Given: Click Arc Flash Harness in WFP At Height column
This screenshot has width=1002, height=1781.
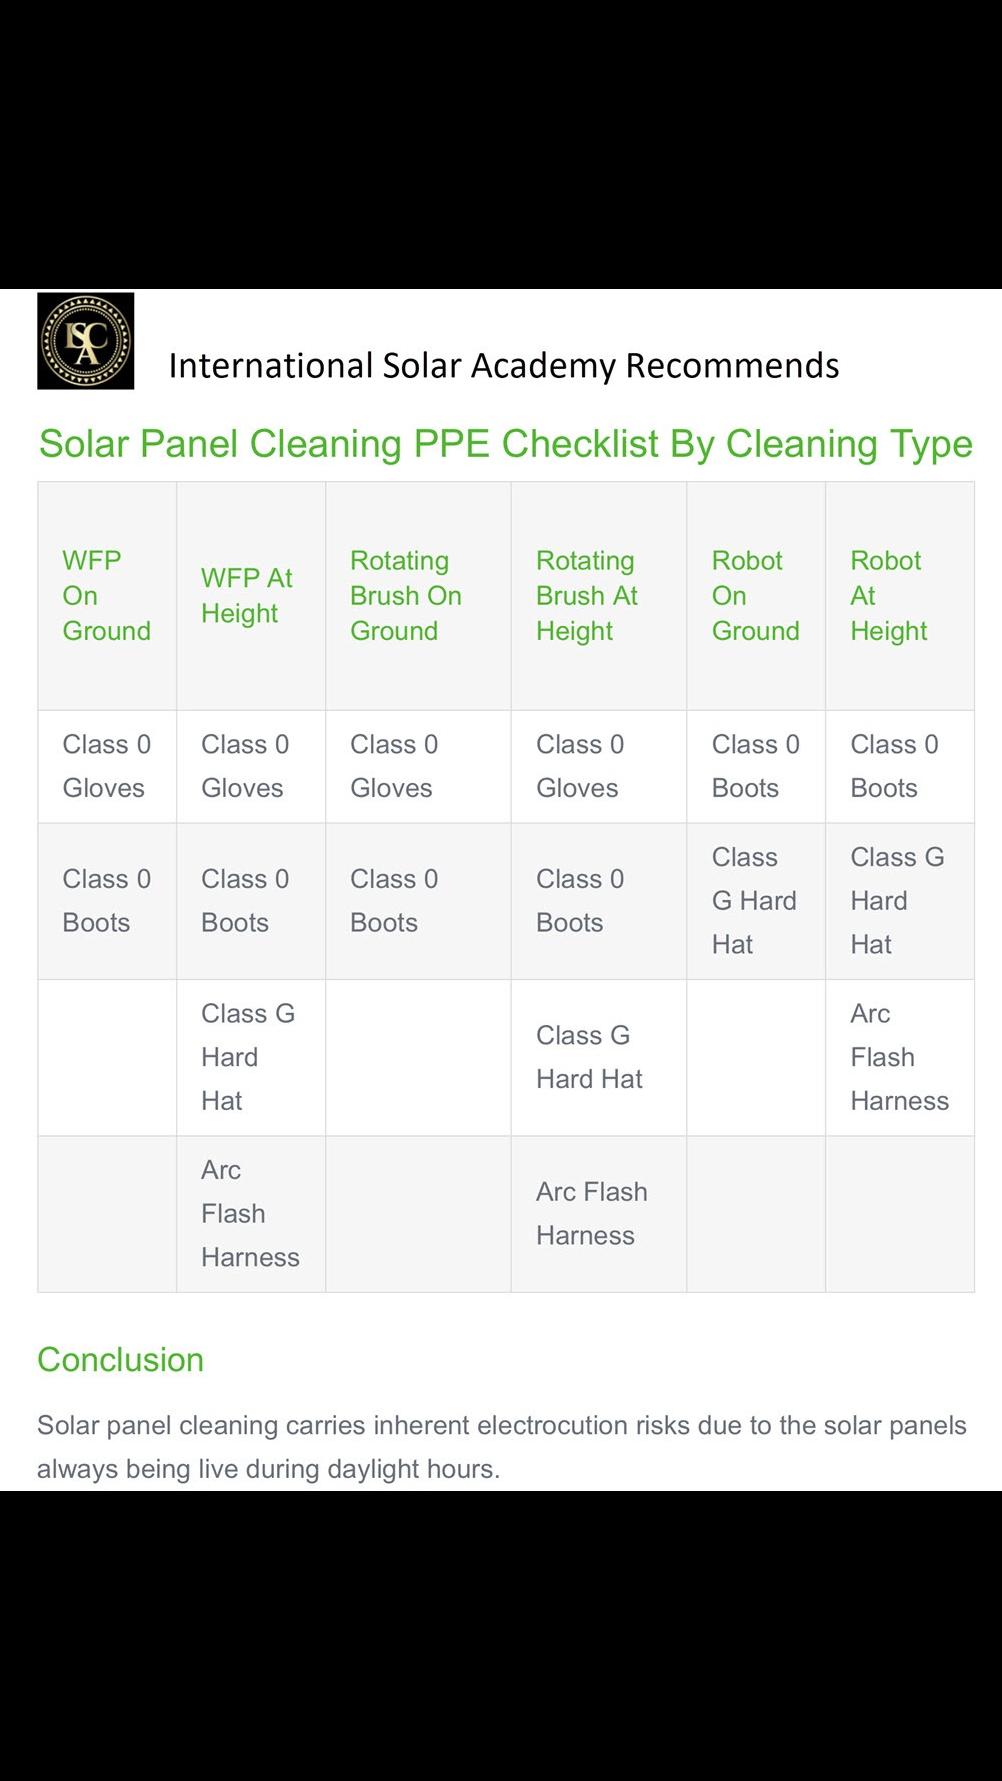Looking at the screenshot, I should point(250,1214).
